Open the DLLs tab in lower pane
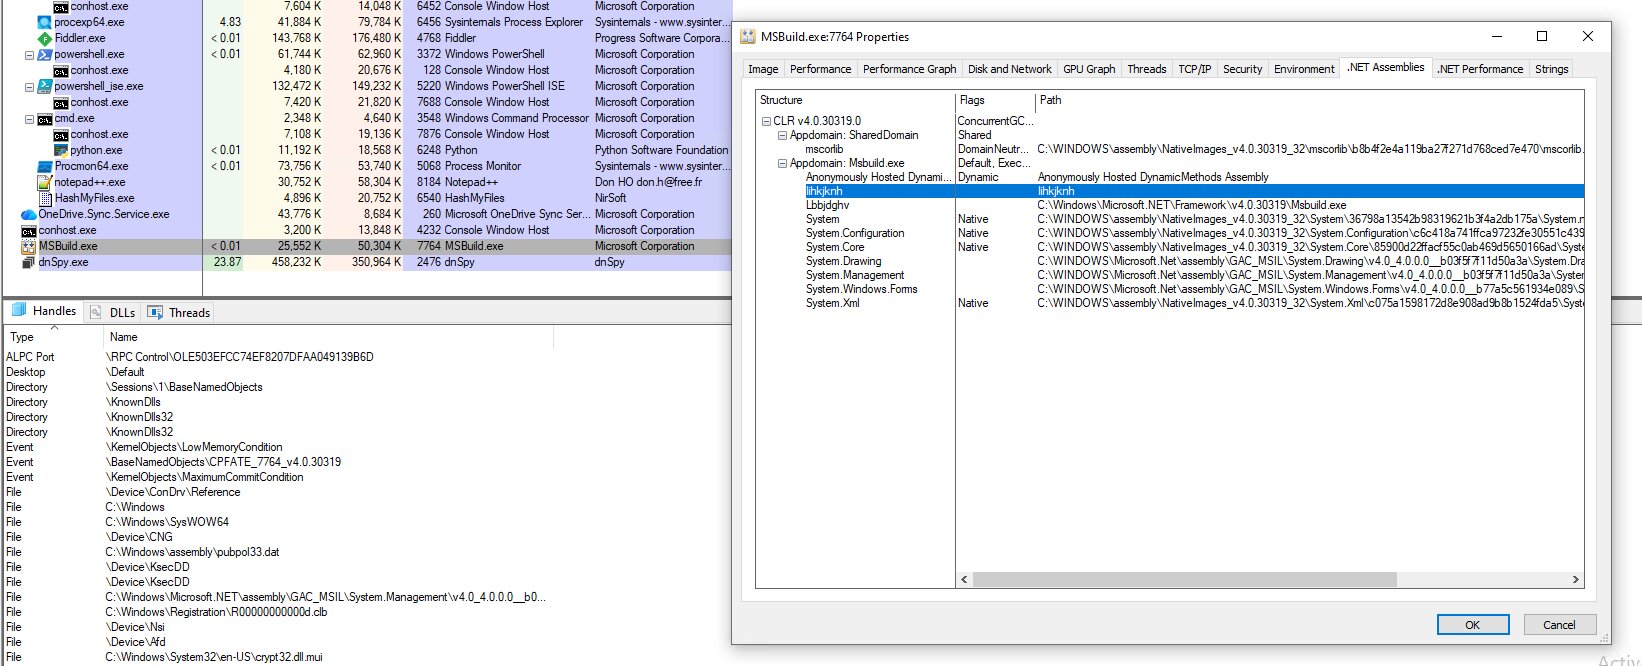1642x666 pixels. click(113, 313)
